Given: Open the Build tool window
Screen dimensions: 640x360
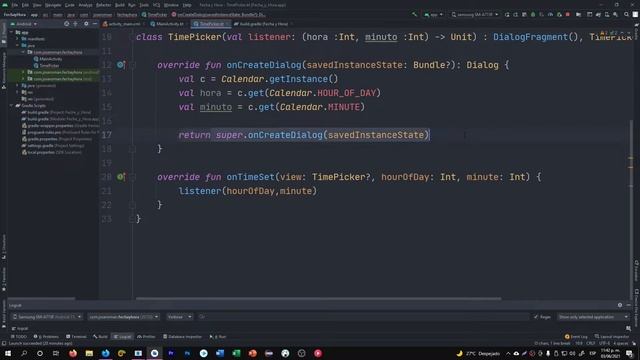Looking at the screenshot, I should point(100,337).
